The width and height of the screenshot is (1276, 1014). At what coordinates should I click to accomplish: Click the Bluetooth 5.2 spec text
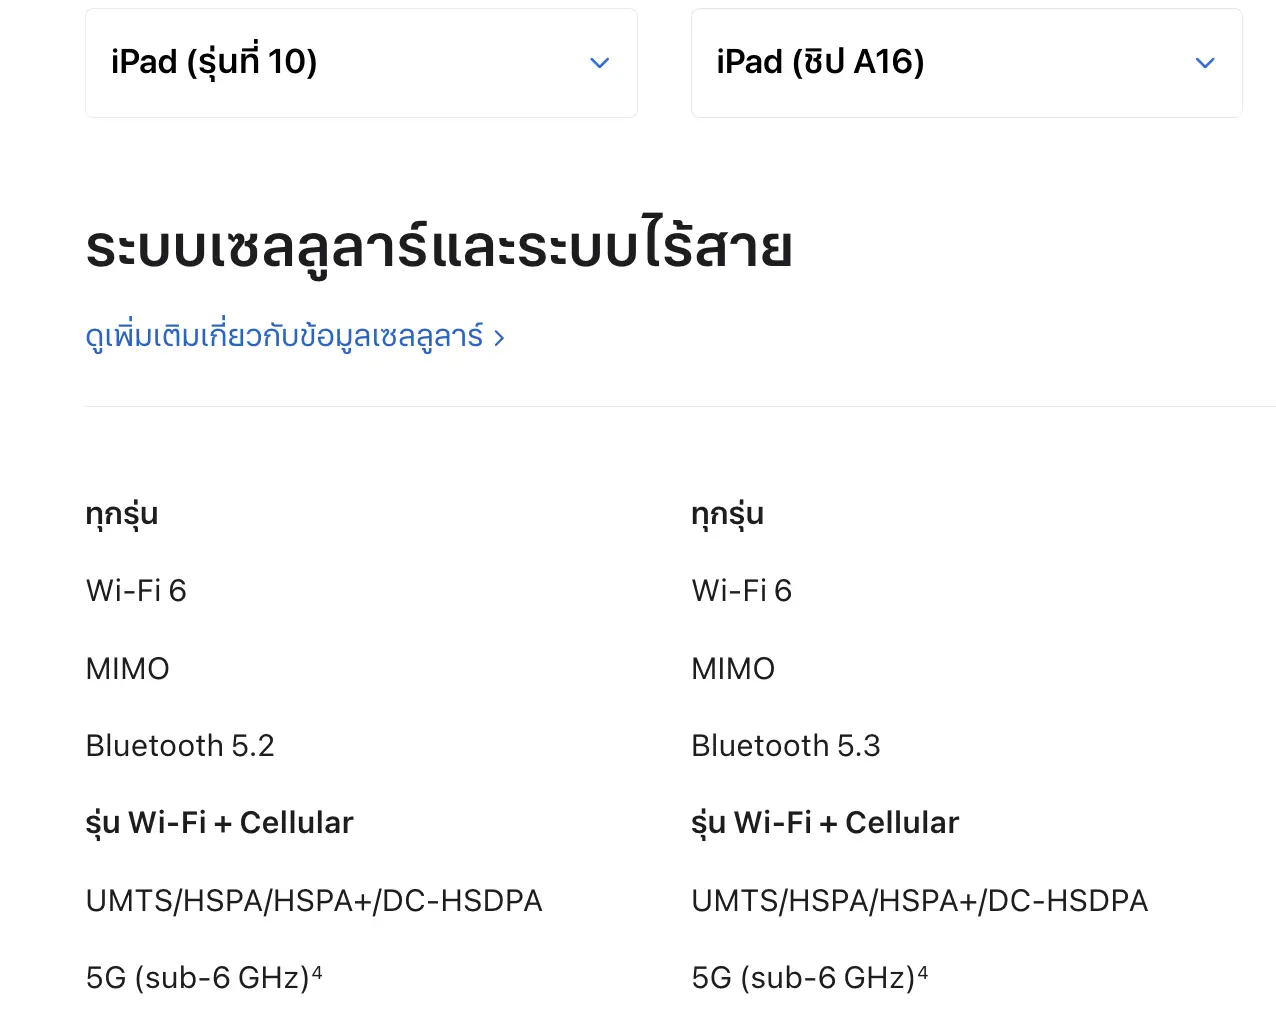(180, 746)
